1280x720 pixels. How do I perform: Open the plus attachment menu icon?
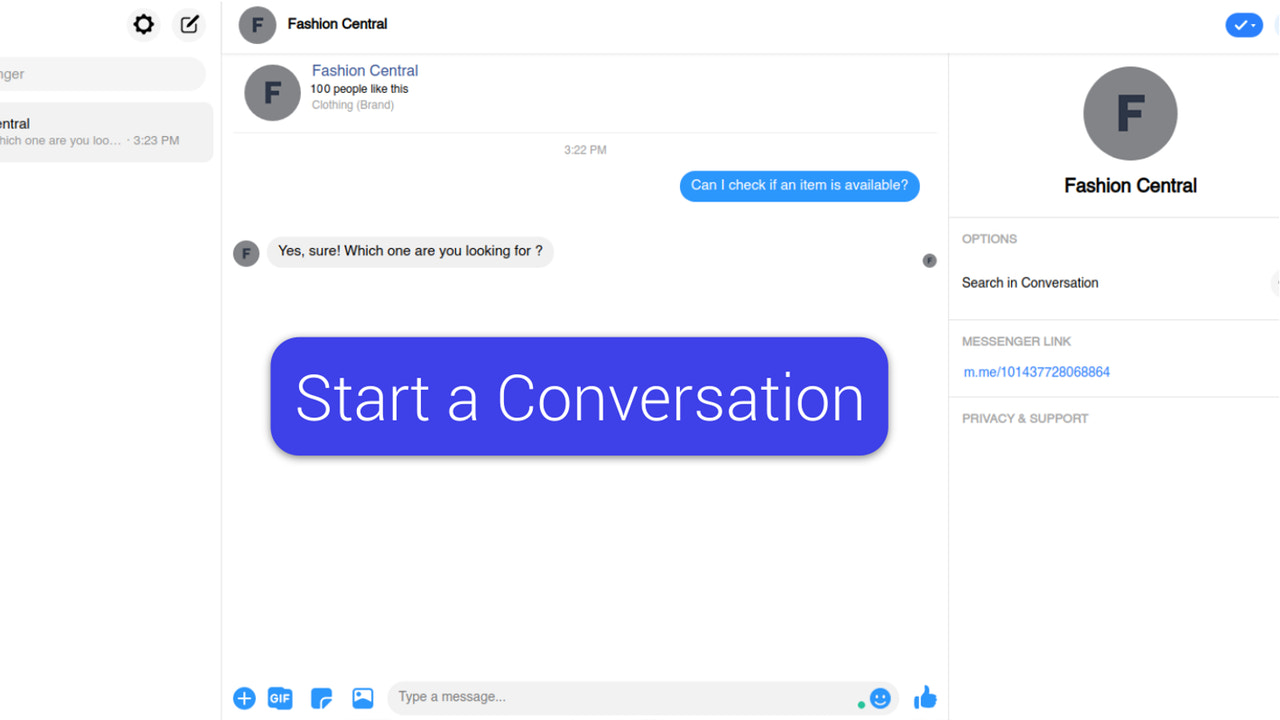pos(244,697)
